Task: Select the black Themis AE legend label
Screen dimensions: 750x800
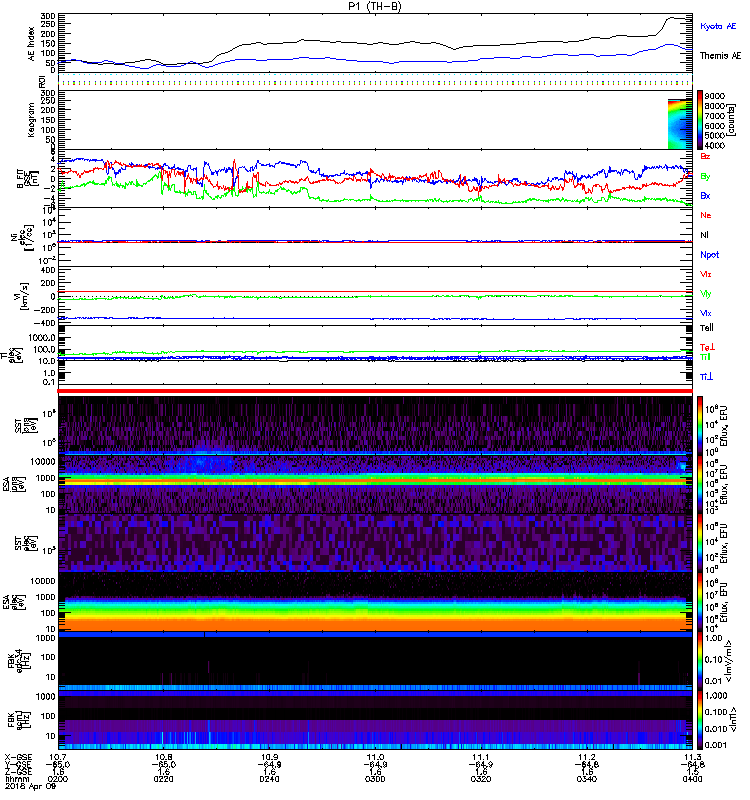Action: click(720, 55)
